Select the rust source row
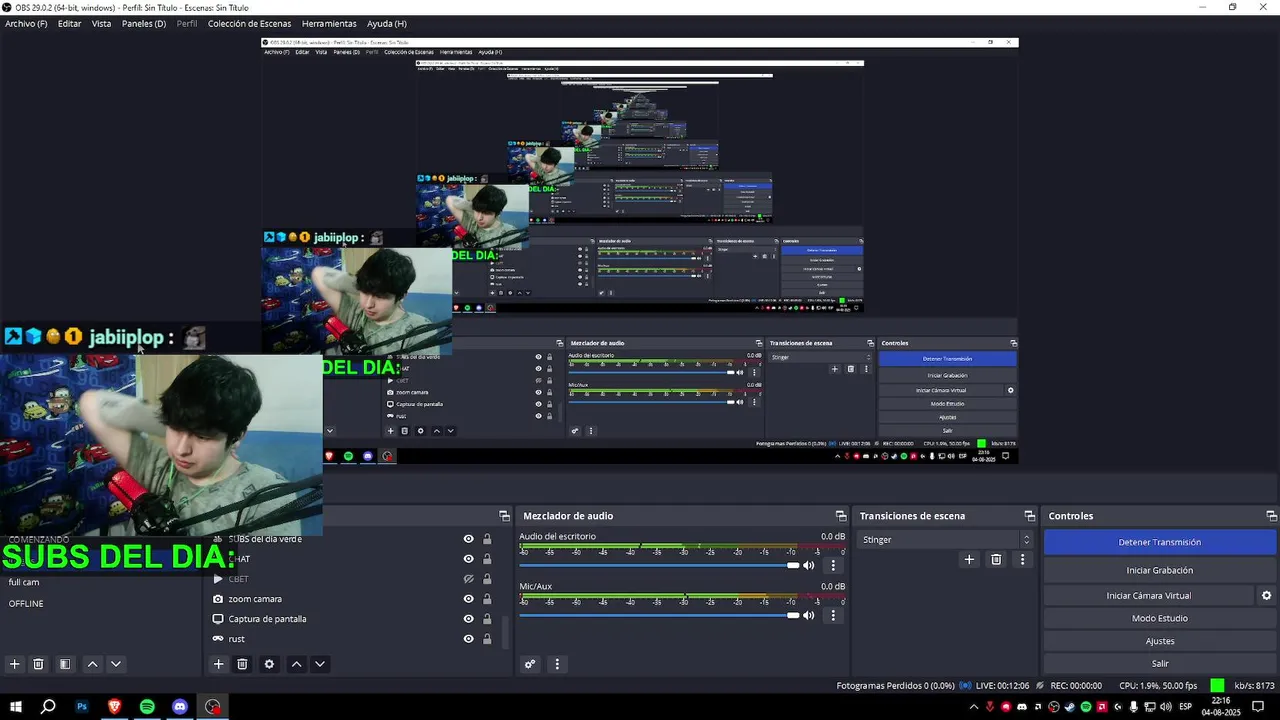Screen dimensions: 1280x720 [355, 639]
